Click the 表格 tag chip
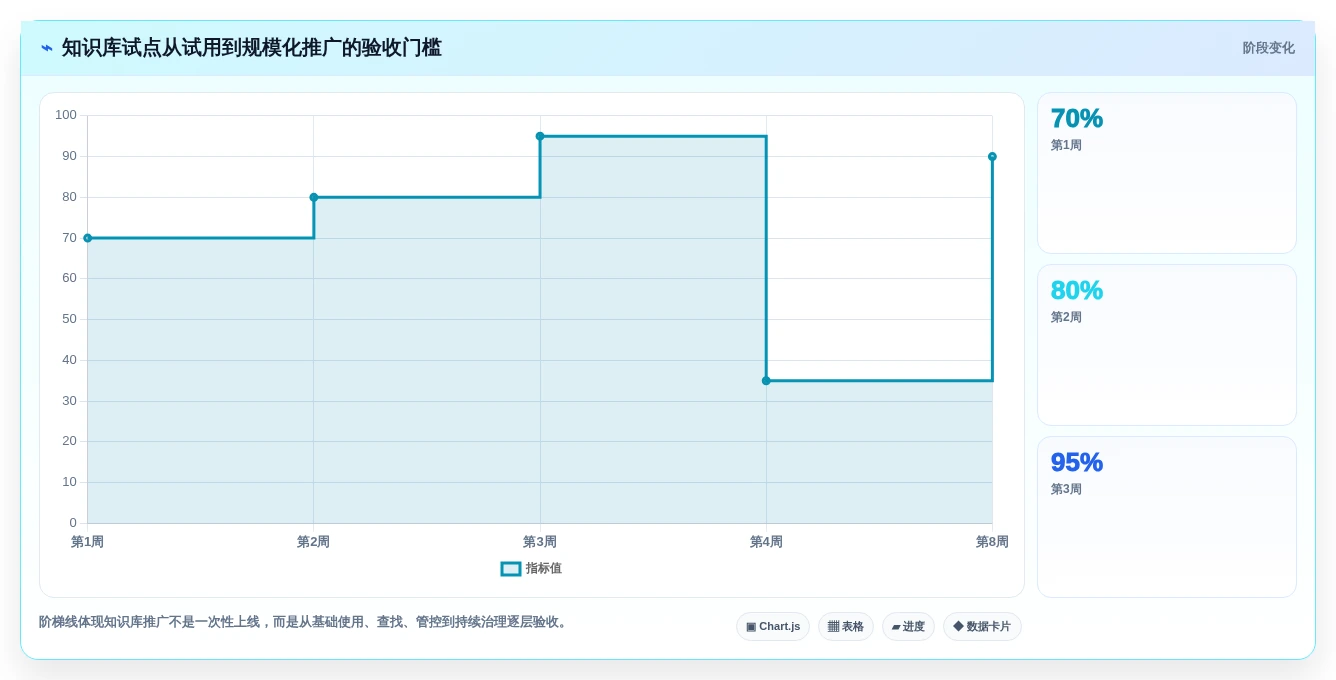1336x680 pixels. (x=846, y=627)
